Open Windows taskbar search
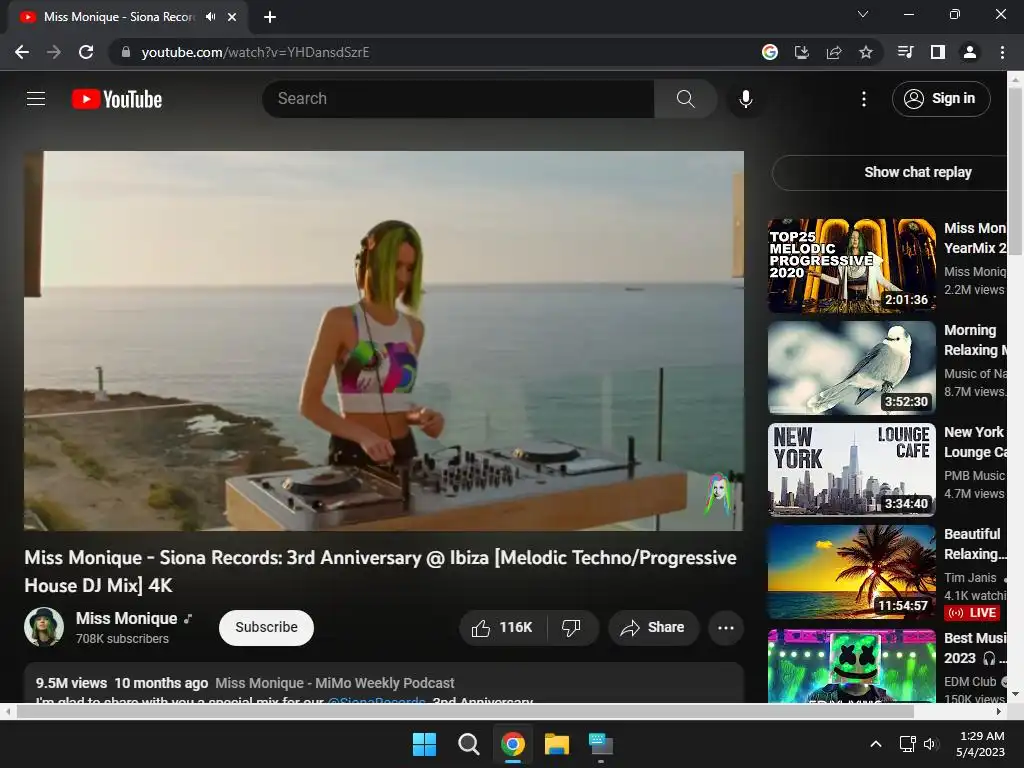 (468, 744)
